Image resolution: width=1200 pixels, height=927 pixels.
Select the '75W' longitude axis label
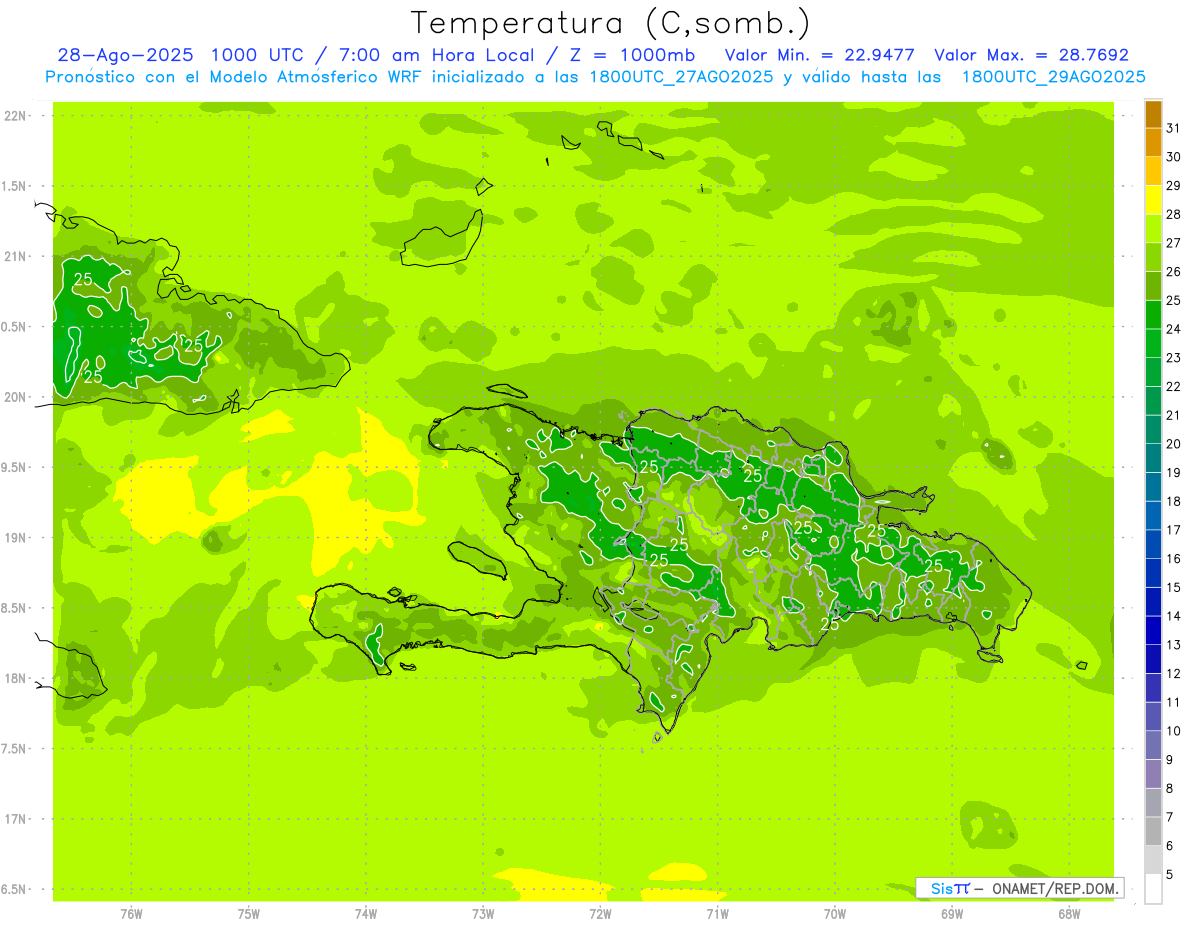tap(249, 913)
